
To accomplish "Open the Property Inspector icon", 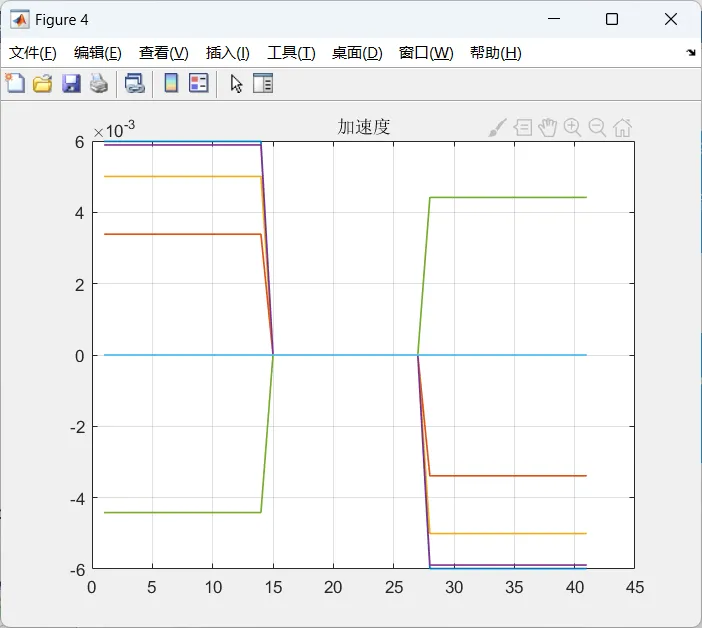I will [263, 83].
